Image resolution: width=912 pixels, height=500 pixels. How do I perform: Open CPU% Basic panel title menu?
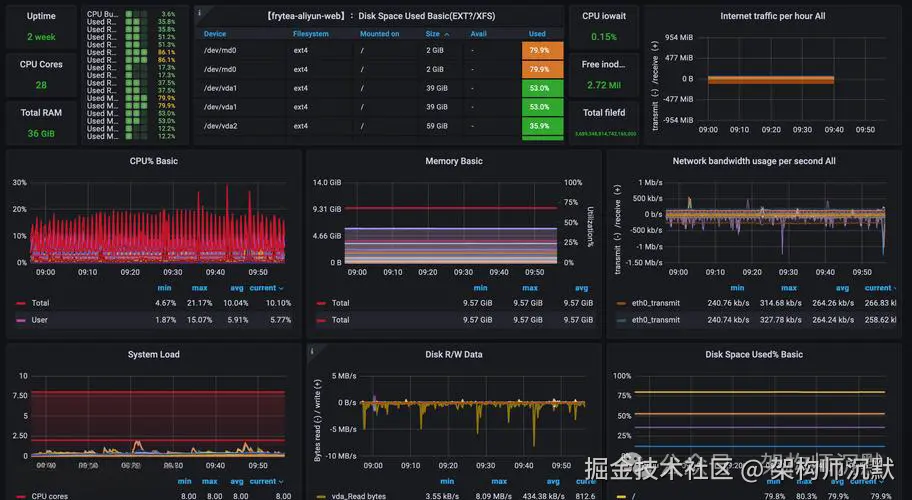(x=154, y=161)
